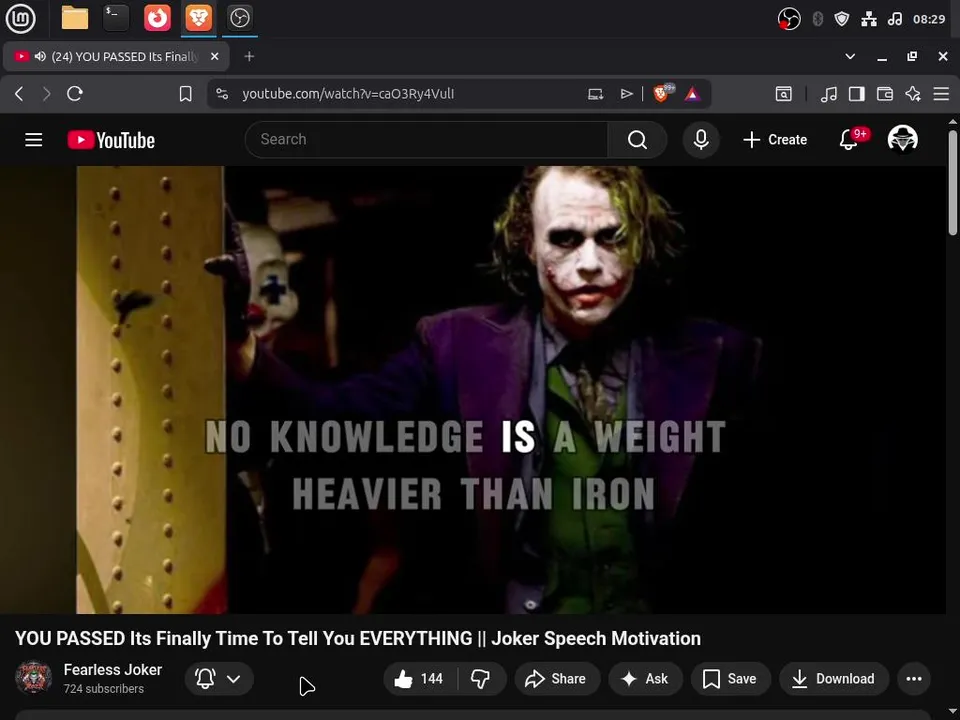Open Brave Shields lion icon
960x720 pixels.
pyautogui.click(x=663, y=93)
